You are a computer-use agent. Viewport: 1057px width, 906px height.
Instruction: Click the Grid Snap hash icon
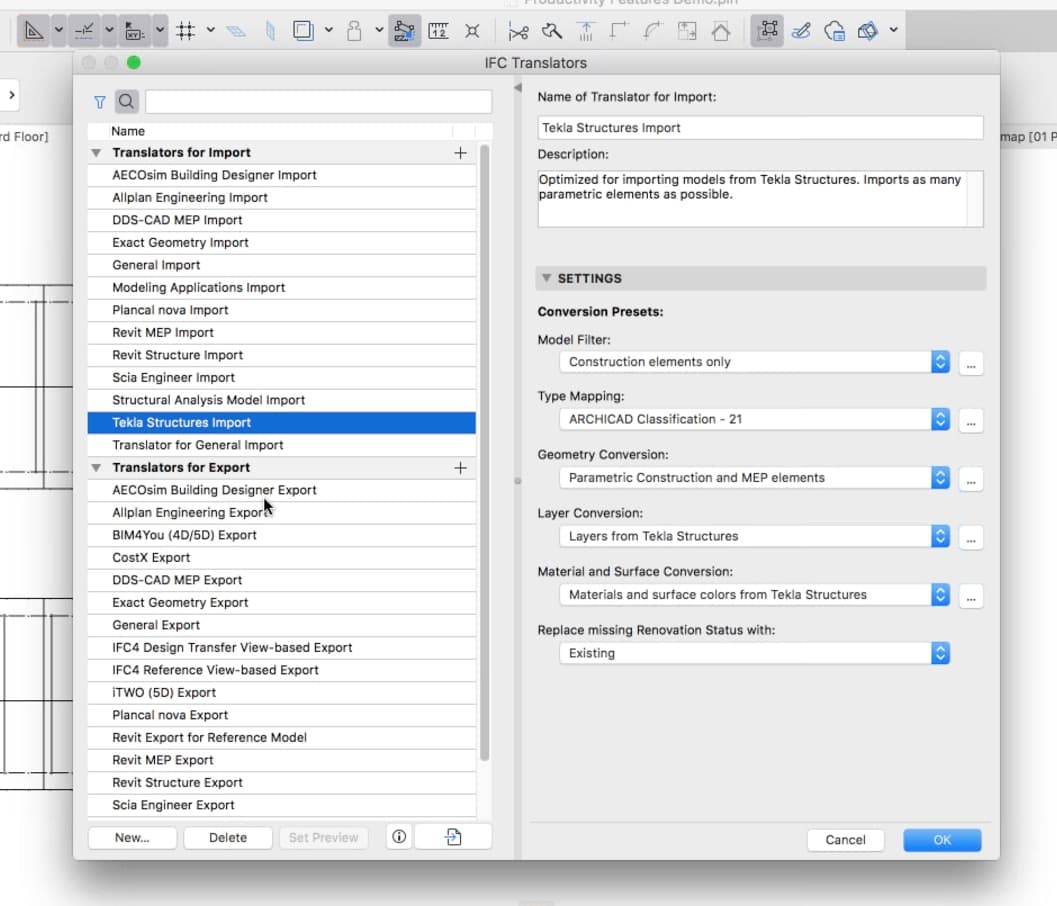point(185,30)
